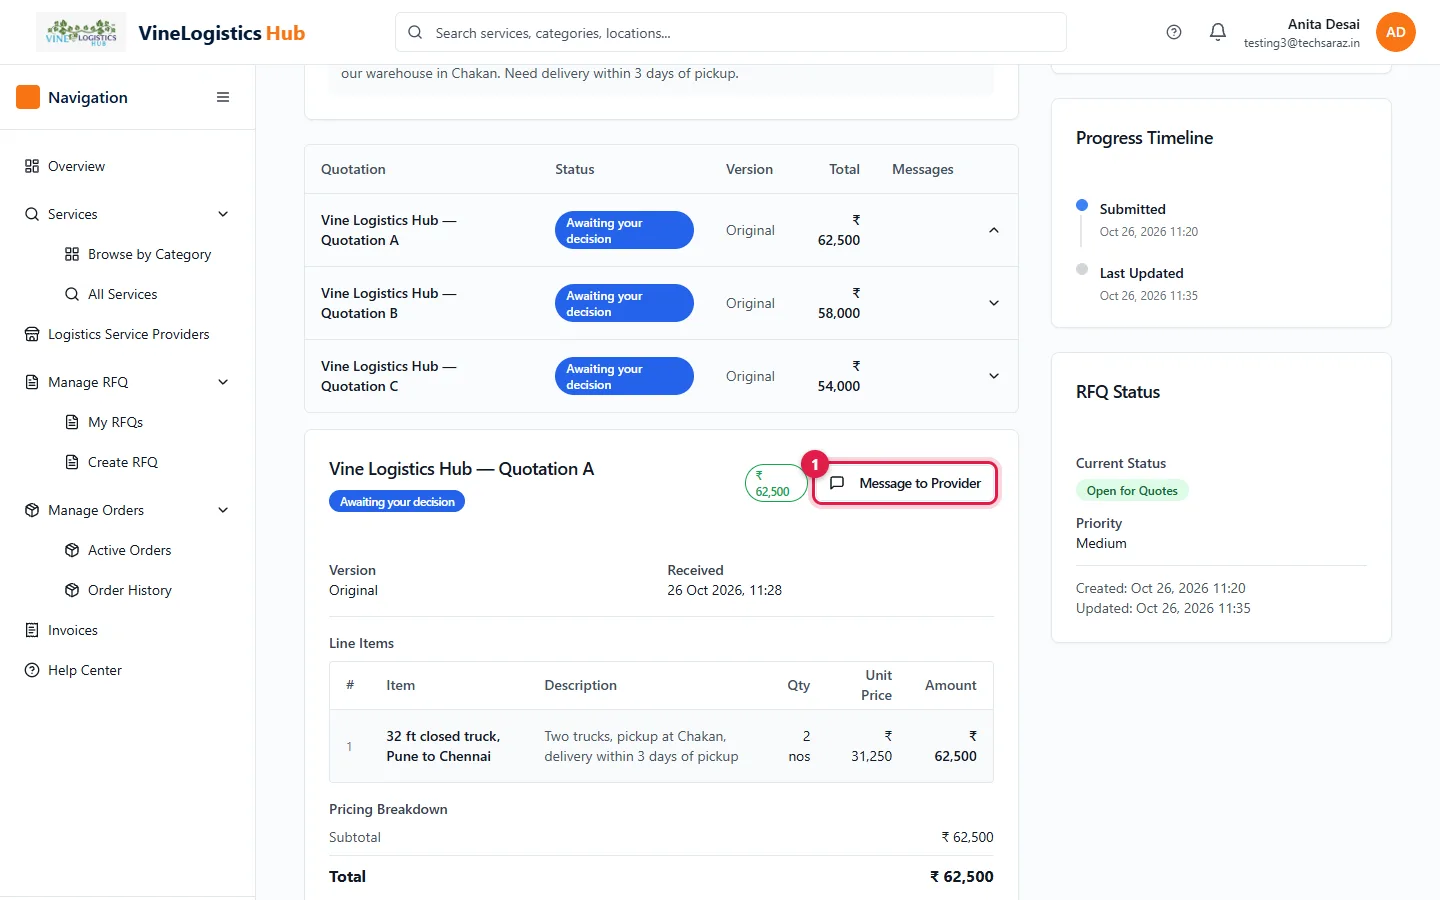Click the Active Orders box icon
Viewport: 1440px width, 900px height.
point(72,550)
